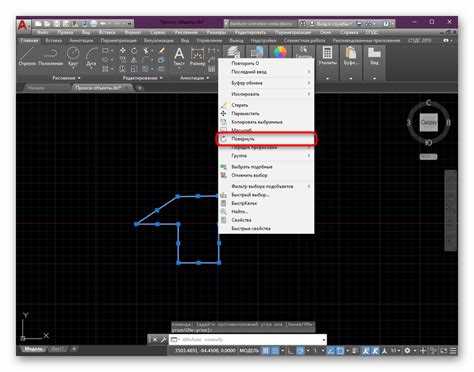Select the Line (Отрезок) drawing tool
This screenshot has height=372, width=474.
27,56
